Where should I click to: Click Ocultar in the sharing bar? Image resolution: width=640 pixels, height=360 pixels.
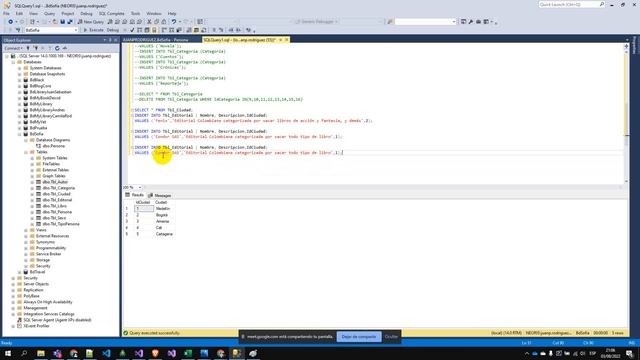[x=391, y=337]
